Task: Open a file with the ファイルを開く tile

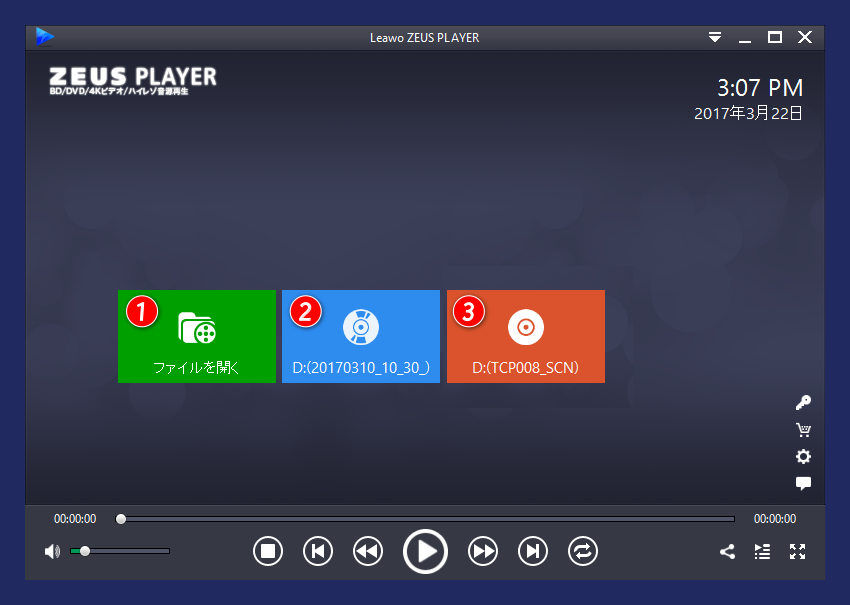Action: point(196,336)
